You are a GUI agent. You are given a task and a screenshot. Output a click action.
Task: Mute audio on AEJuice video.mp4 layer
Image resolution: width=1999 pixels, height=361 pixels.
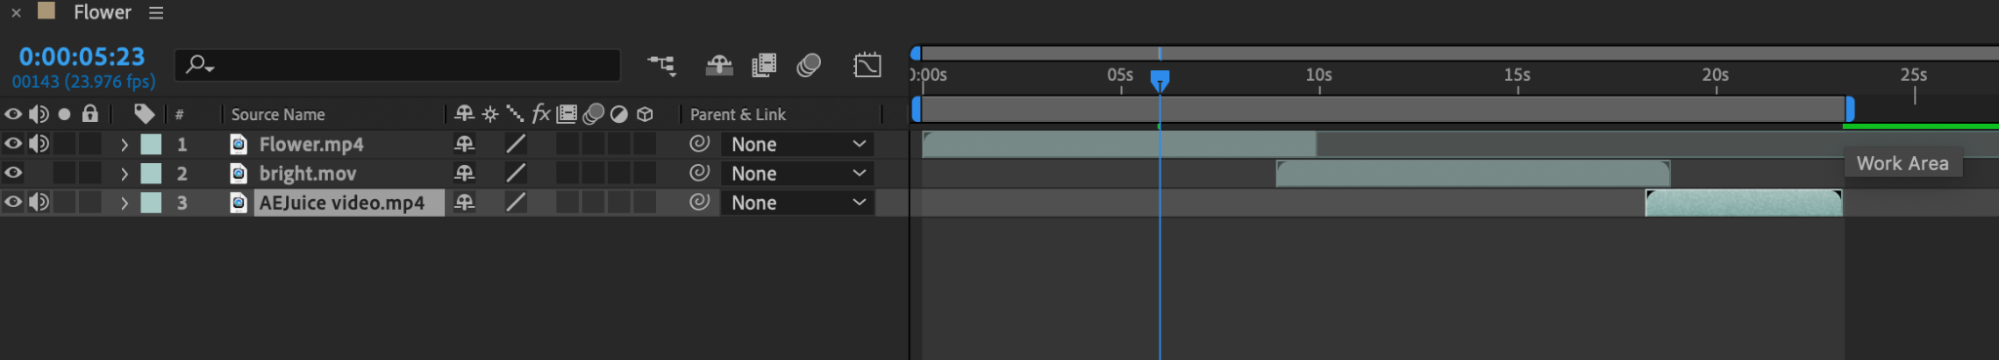pos(39,202)
